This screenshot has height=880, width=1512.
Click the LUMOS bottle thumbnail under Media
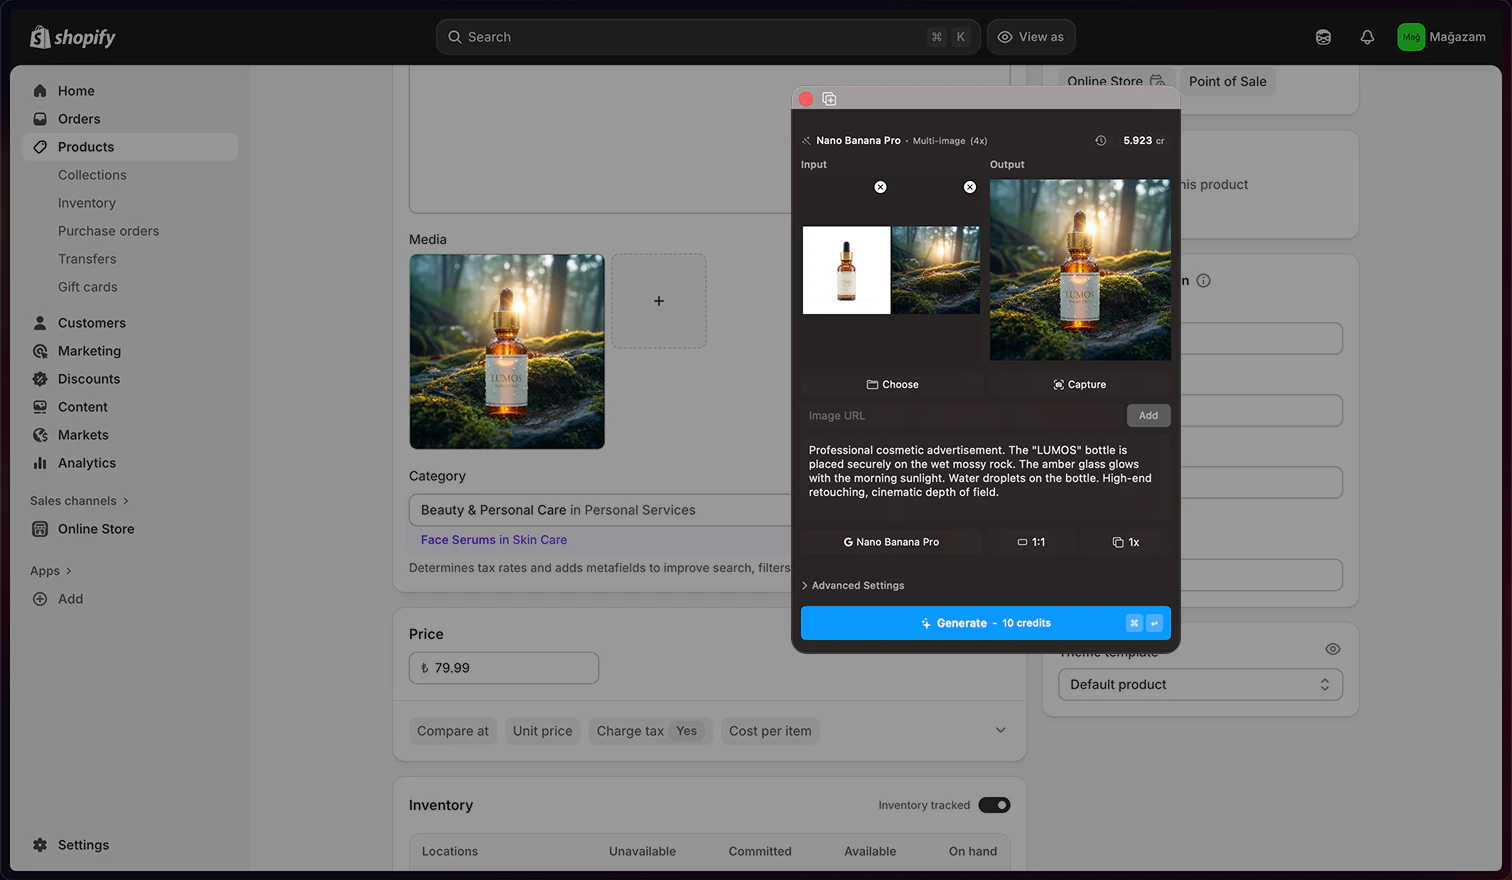pyautogui.click(x=506, y=351)
